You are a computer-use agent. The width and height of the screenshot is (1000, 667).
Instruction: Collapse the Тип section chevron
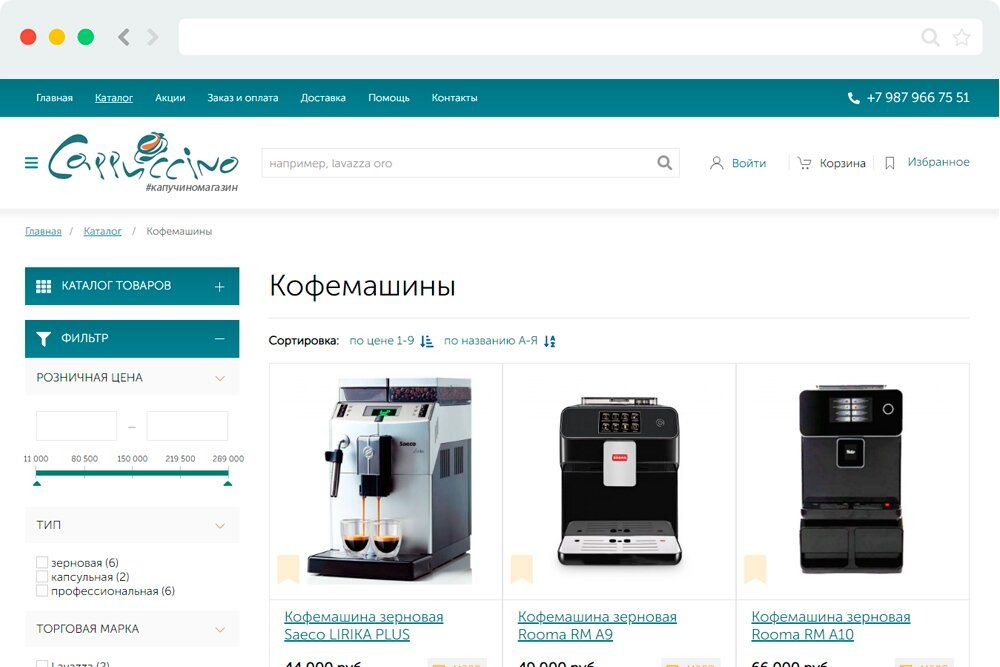pos(220,525)
